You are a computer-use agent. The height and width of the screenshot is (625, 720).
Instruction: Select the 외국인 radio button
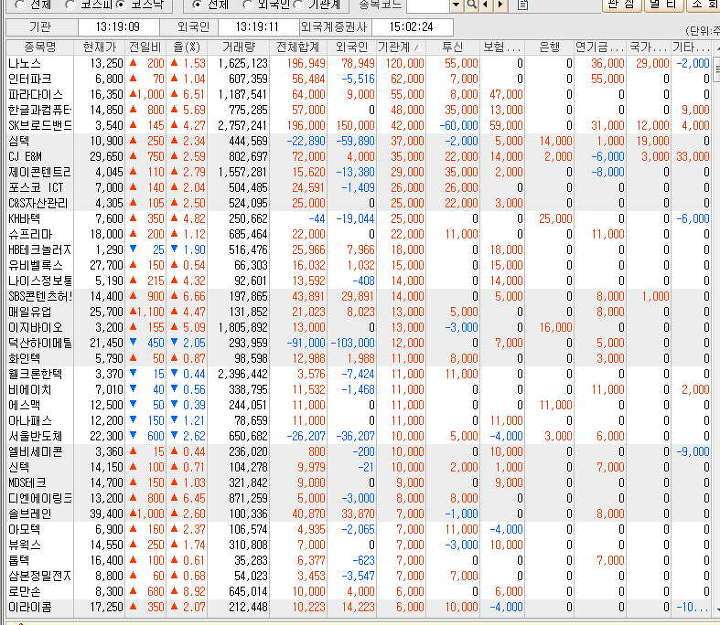click(x=247, y=5)
